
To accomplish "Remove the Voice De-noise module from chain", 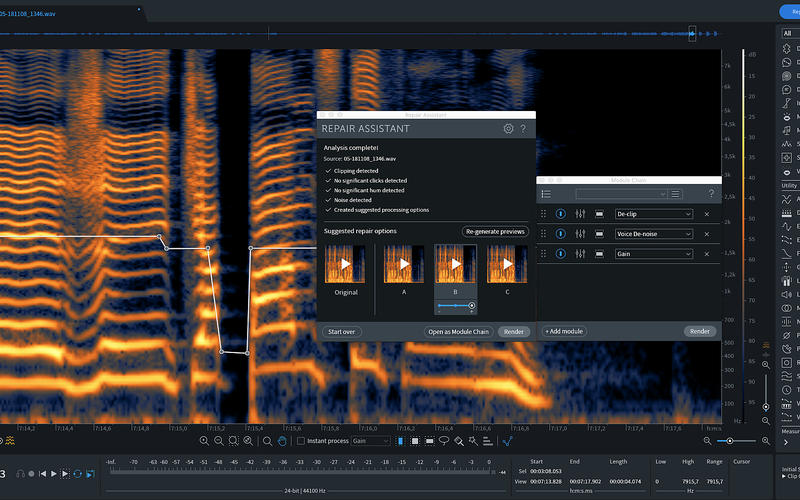I will tap(707, 234).
